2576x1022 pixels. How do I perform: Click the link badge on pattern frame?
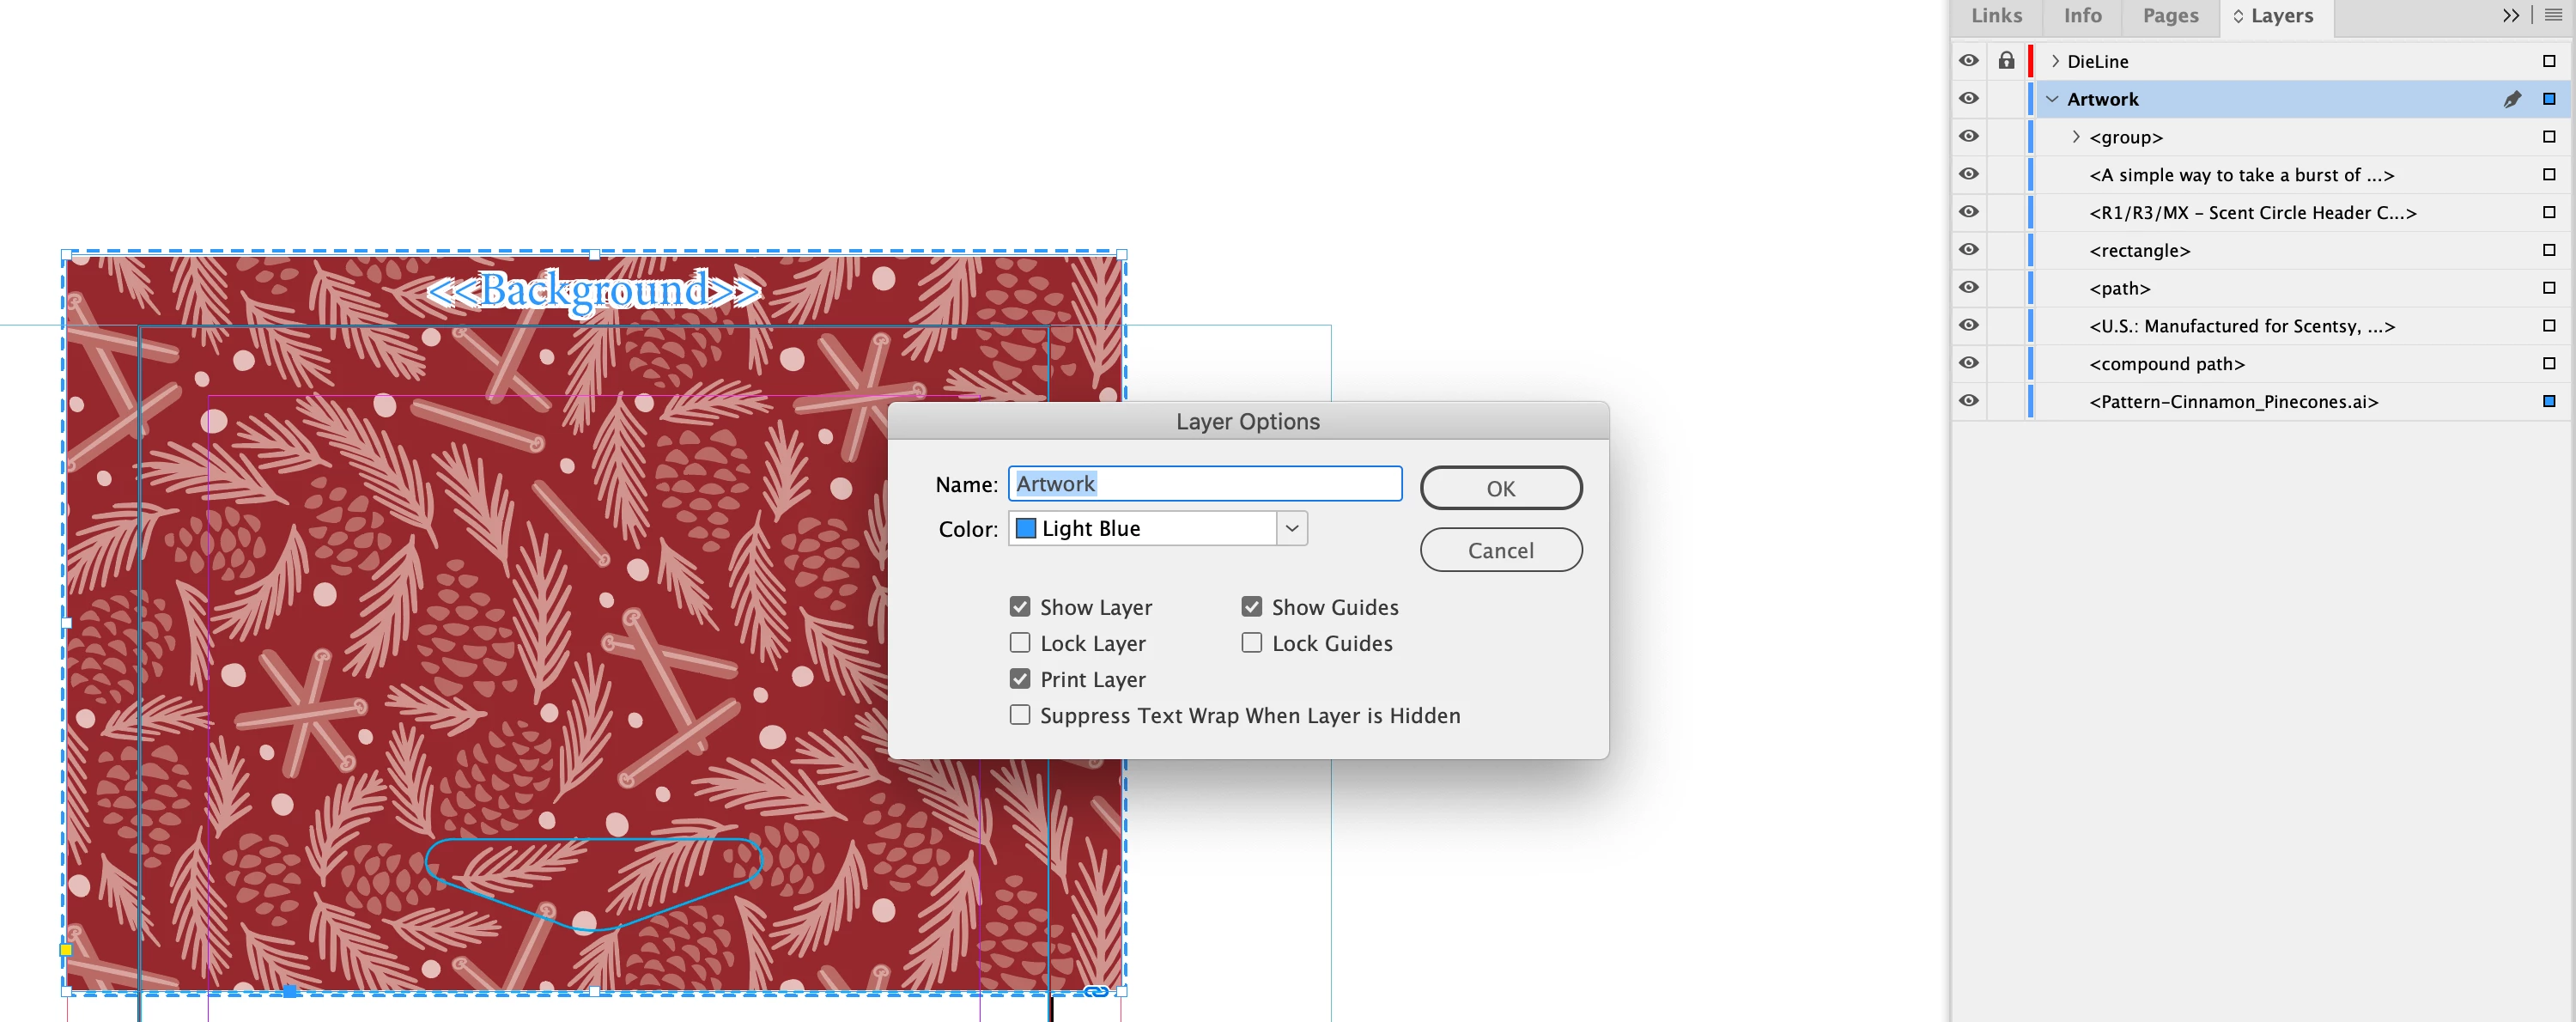[1096, 990]
